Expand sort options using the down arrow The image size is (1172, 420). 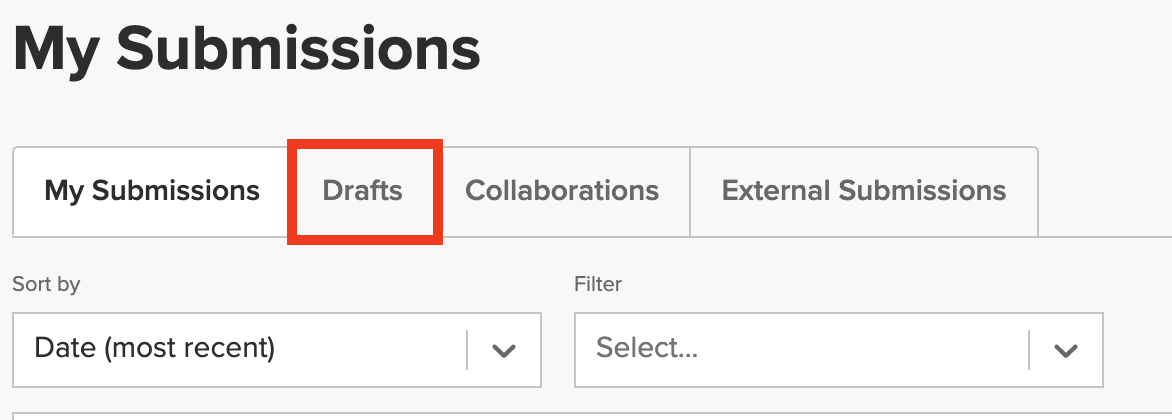[504, 350]
